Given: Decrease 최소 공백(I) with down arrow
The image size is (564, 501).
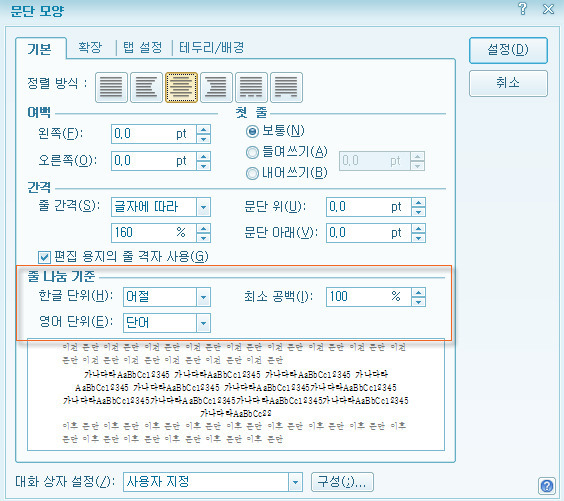Looking at the screenshot, I should click(418, 302).
